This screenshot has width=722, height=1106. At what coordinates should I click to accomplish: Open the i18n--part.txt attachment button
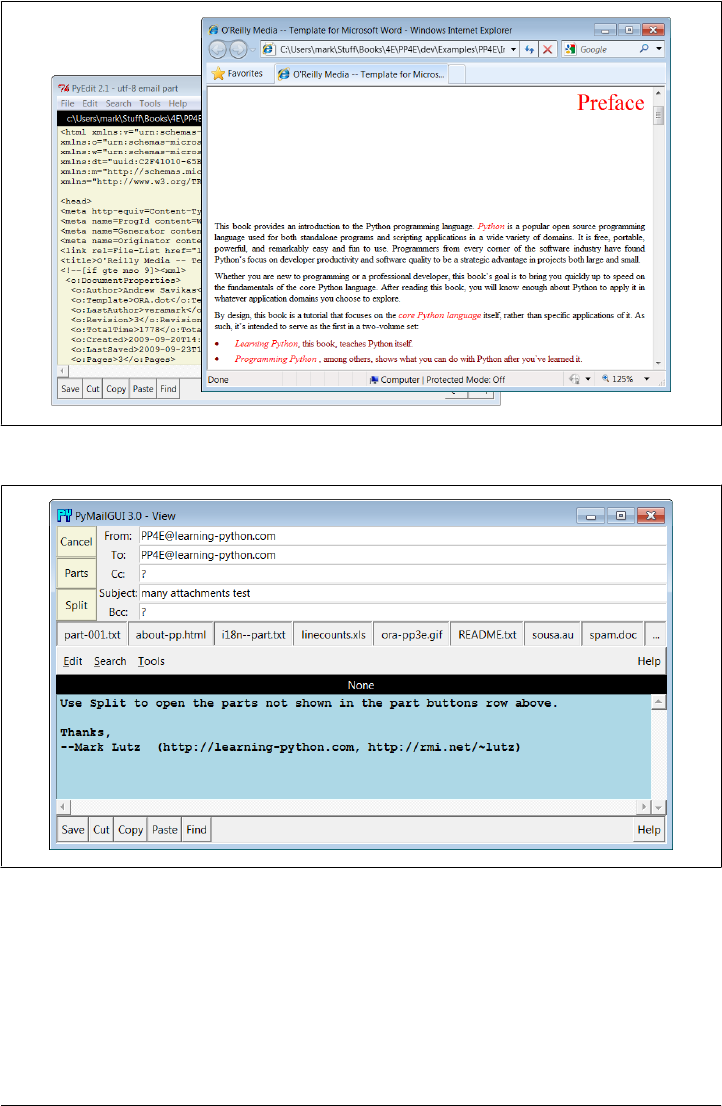click(x=253, y=635)
